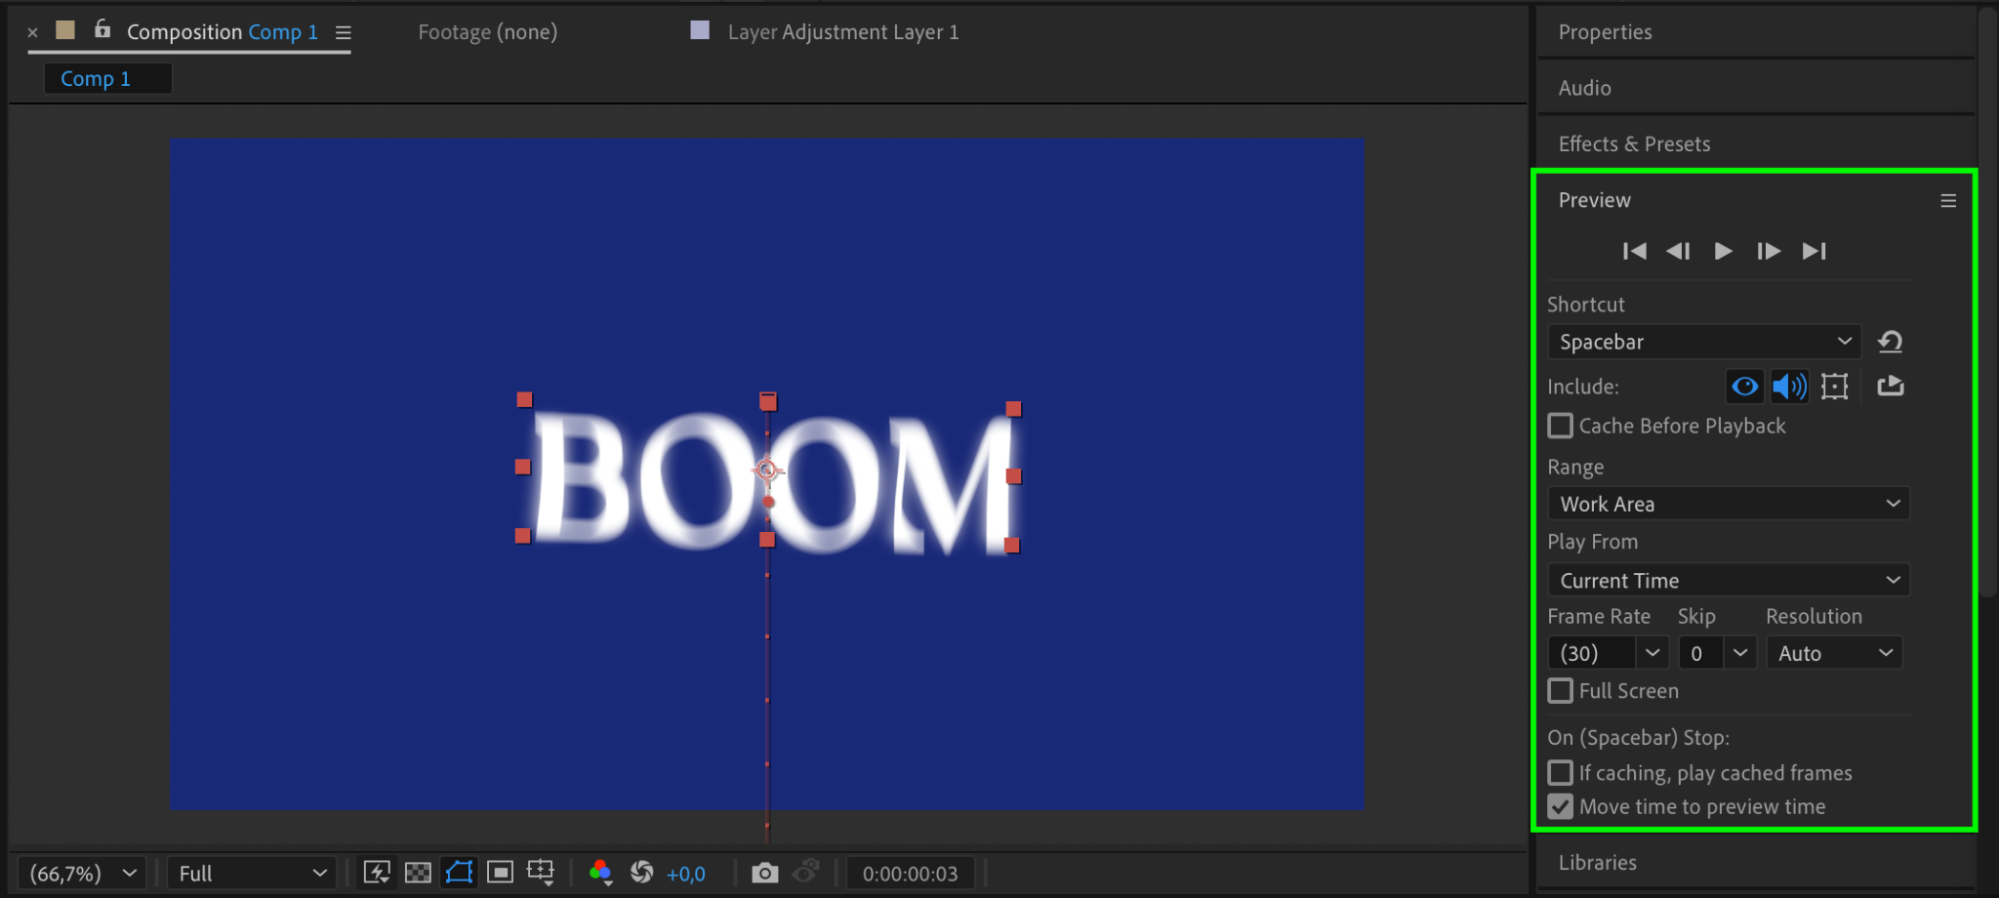This screenshot has width=1999, height=898.
Task: Expand the Libraries panel
Action: [x=1597, y=862]
